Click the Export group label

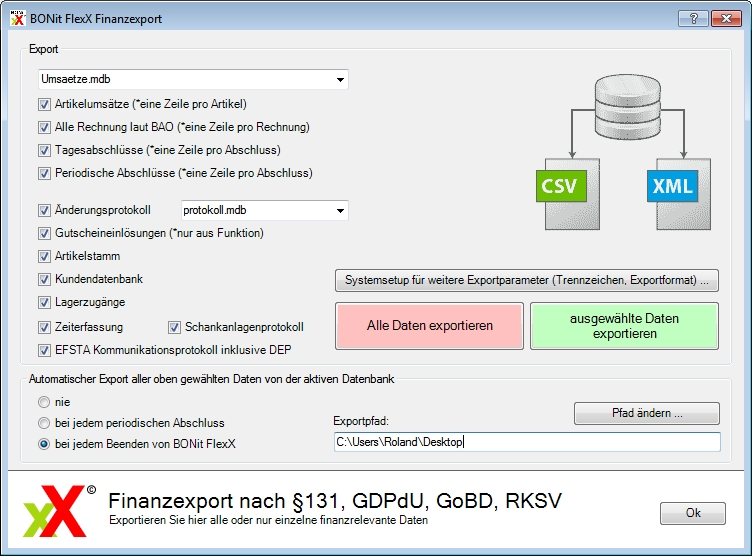tap(43, 49)
